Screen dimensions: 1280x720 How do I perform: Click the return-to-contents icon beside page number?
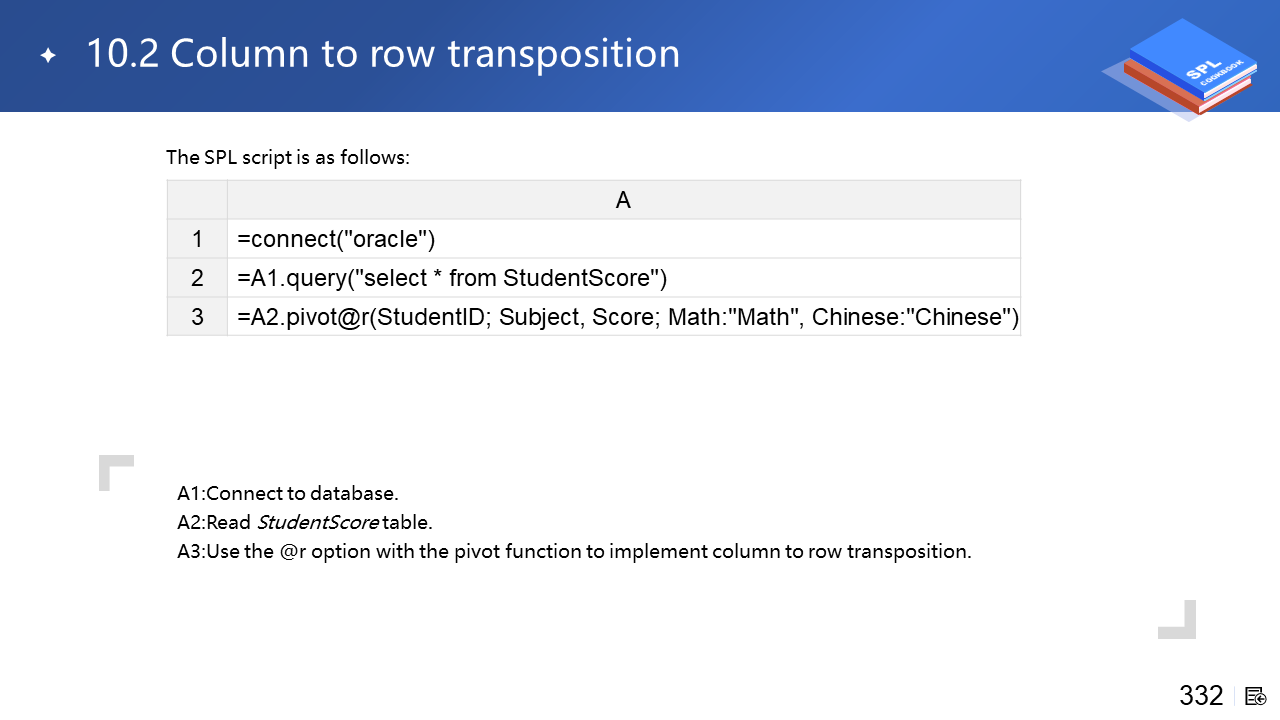coord(1256,696)
